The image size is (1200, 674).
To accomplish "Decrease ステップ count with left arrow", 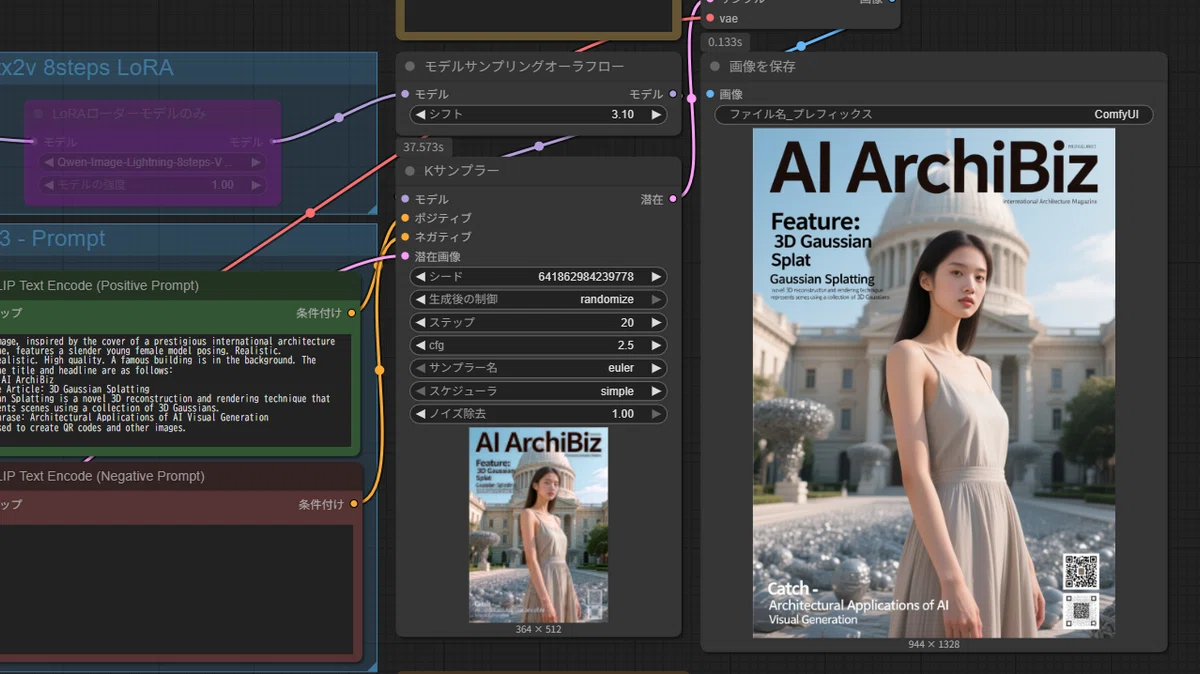I will (420, 322).
